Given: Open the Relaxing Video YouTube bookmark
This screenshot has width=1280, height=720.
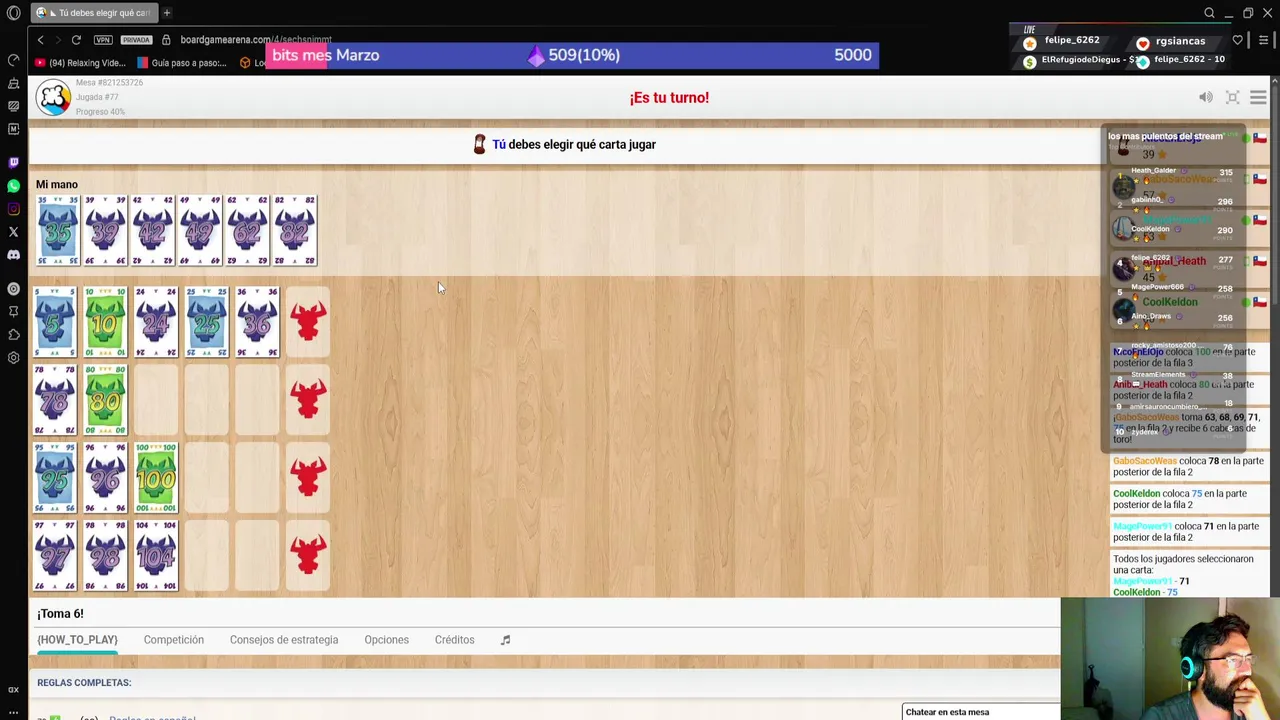Looking at the screenshot, I should (x=81, y=63).
